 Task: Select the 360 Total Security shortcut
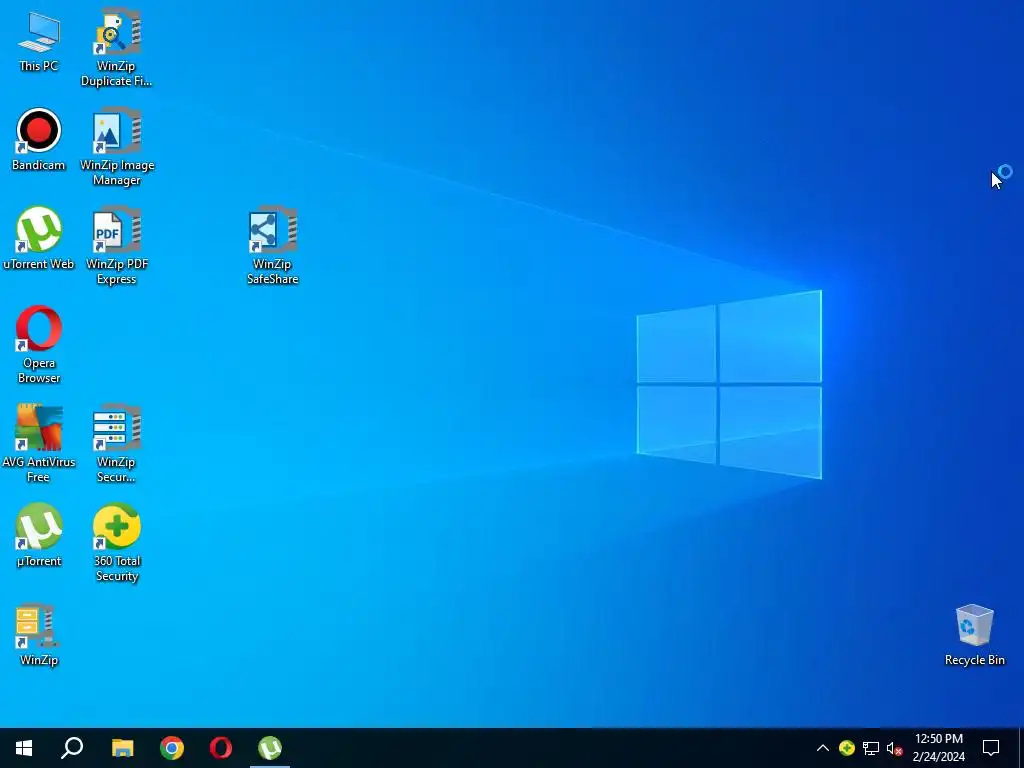(x=117, y=543)
